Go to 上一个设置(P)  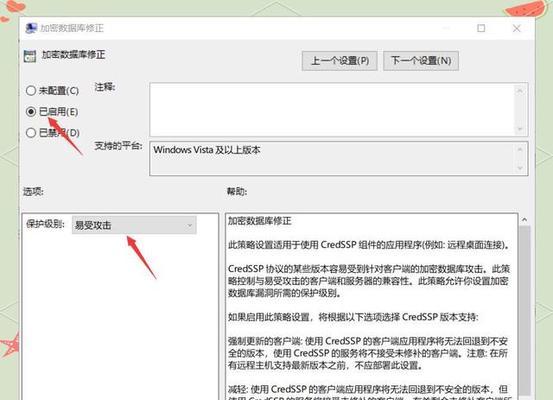pos(340,61)
